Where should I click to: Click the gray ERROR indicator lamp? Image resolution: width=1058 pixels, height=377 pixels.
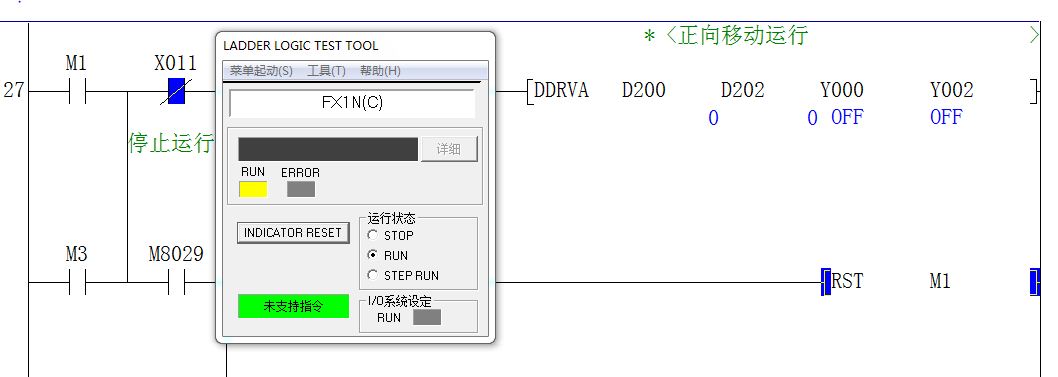(301, 190)
